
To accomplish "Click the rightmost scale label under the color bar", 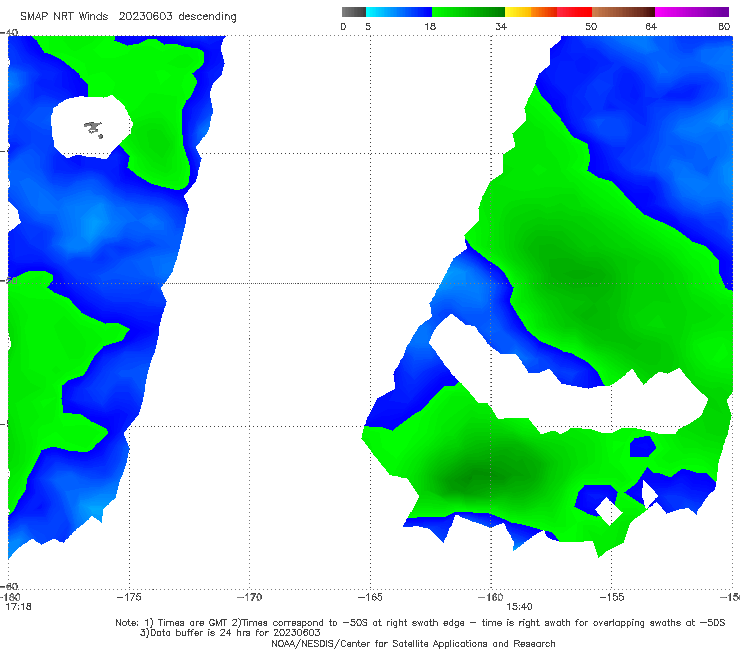I will [x=724, y=27].
